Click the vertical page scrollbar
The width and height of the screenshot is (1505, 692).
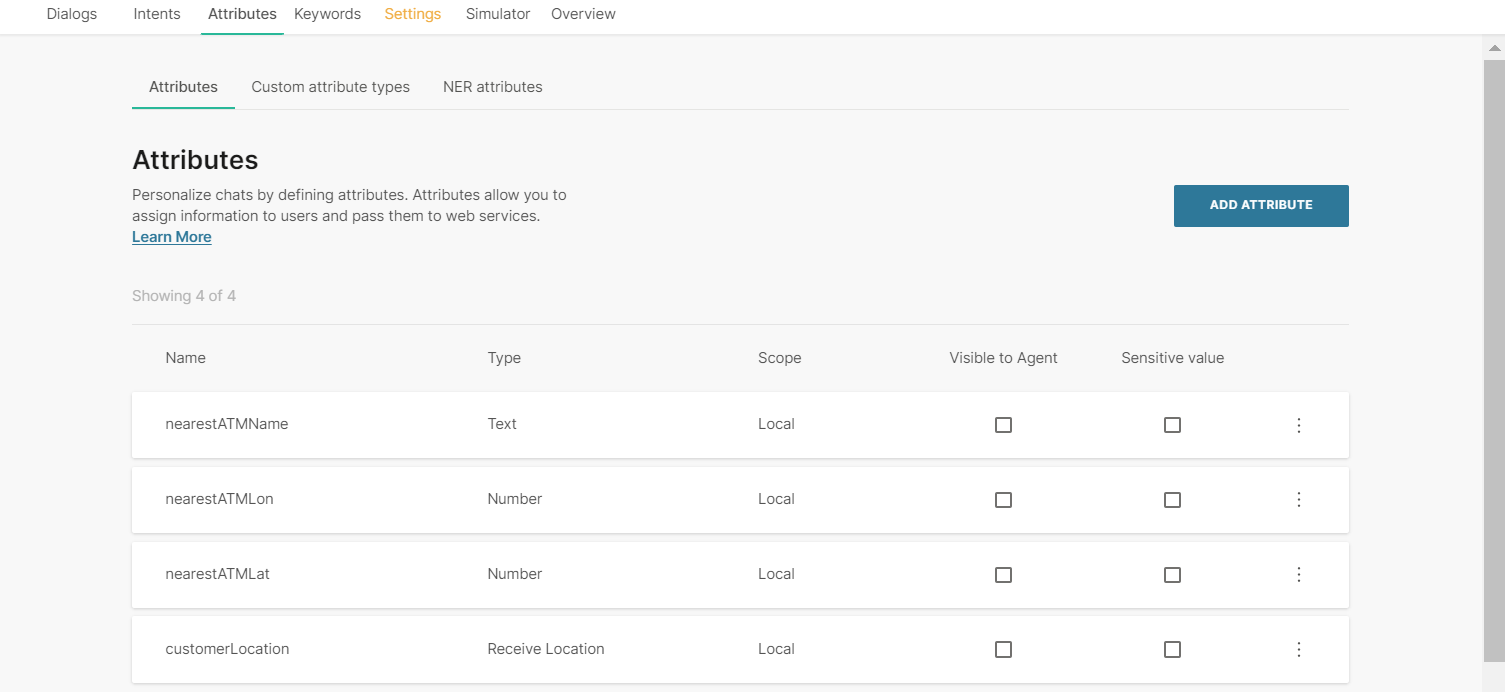tap(1493, 350)
